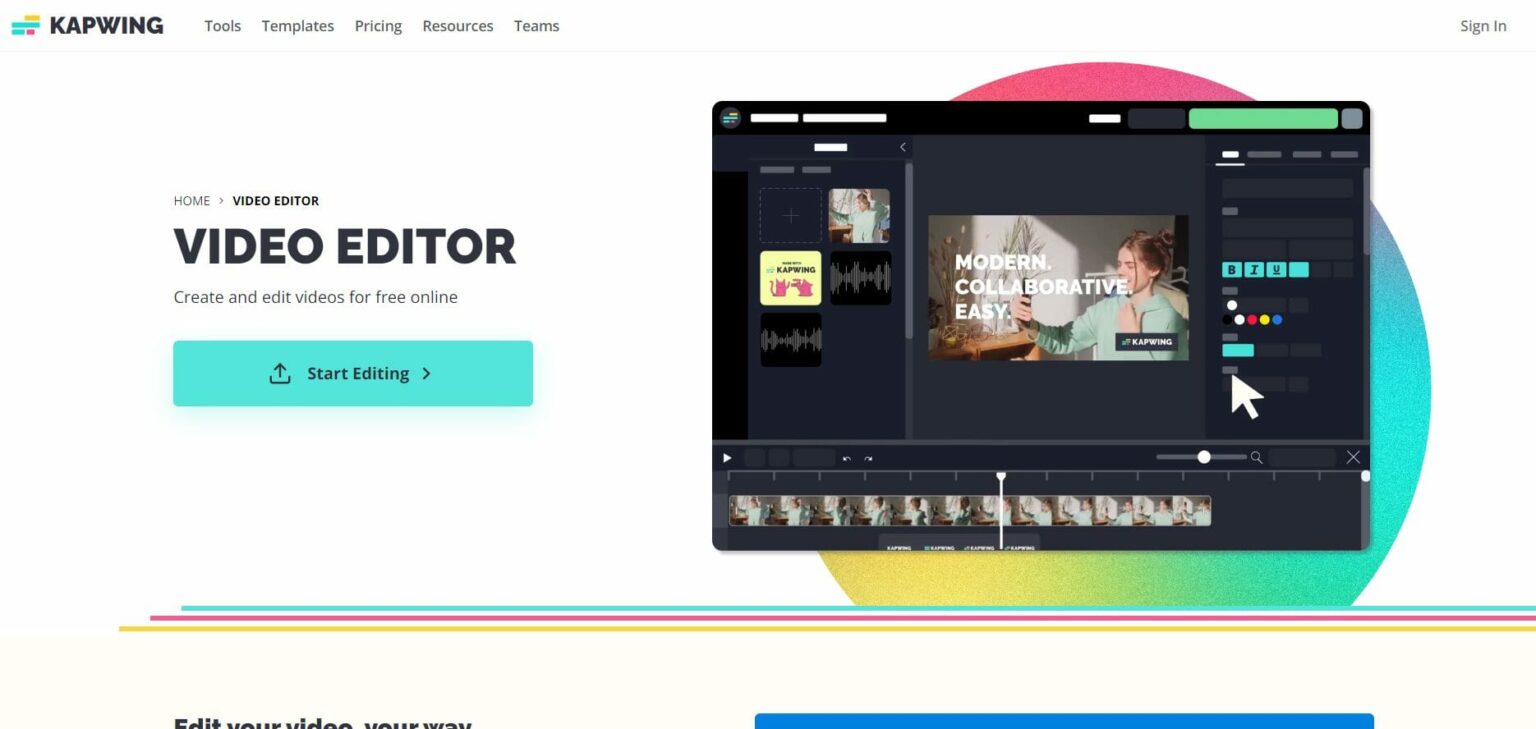
Task: Expand the Resources menu
Action: point(457,26)
